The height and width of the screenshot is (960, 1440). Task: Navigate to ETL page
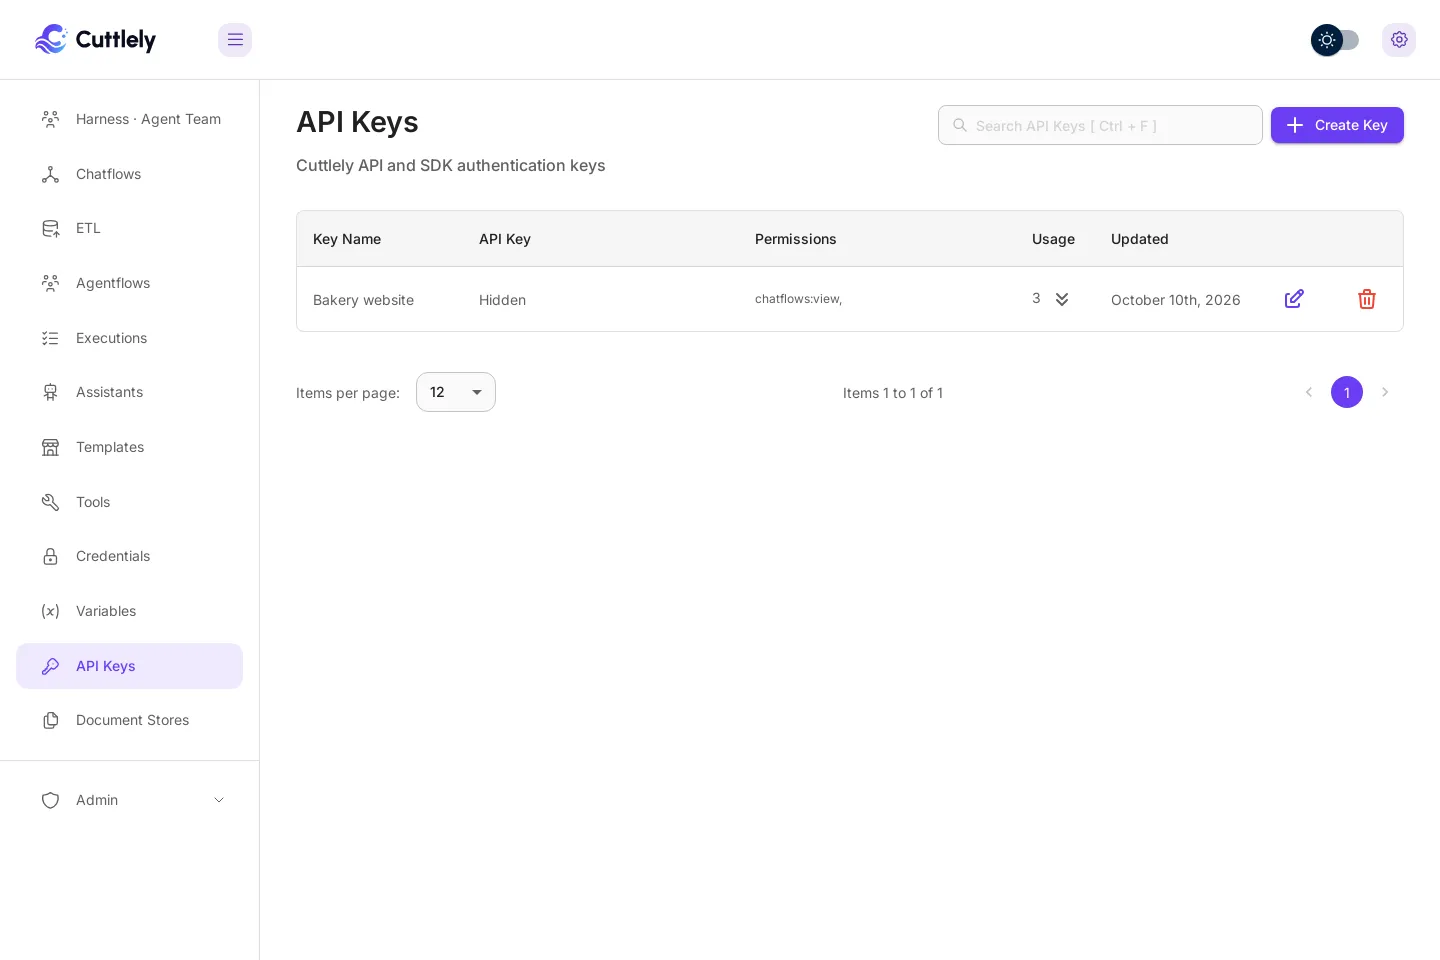tap(130, 228)
